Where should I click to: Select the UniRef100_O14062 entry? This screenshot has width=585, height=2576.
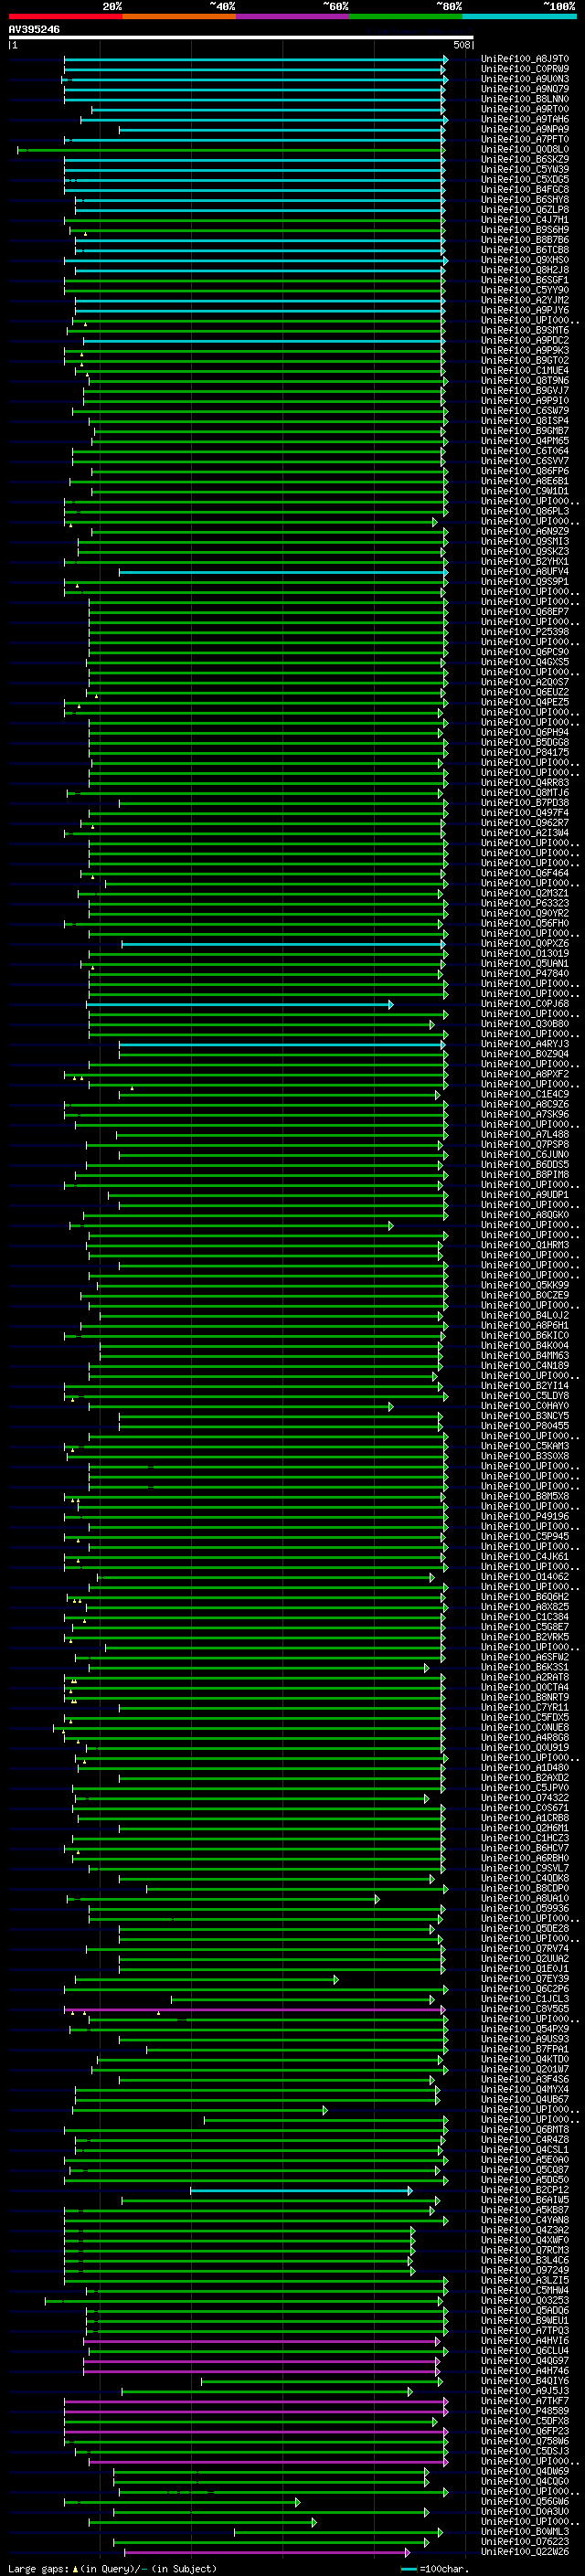[x=525, y=1577]
